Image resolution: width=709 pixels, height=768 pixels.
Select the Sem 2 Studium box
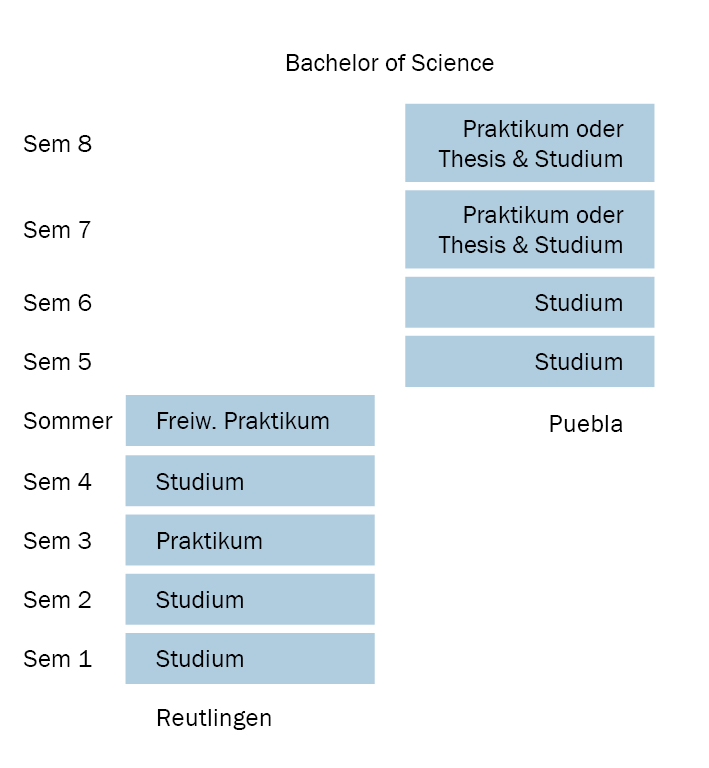point(250,599)
